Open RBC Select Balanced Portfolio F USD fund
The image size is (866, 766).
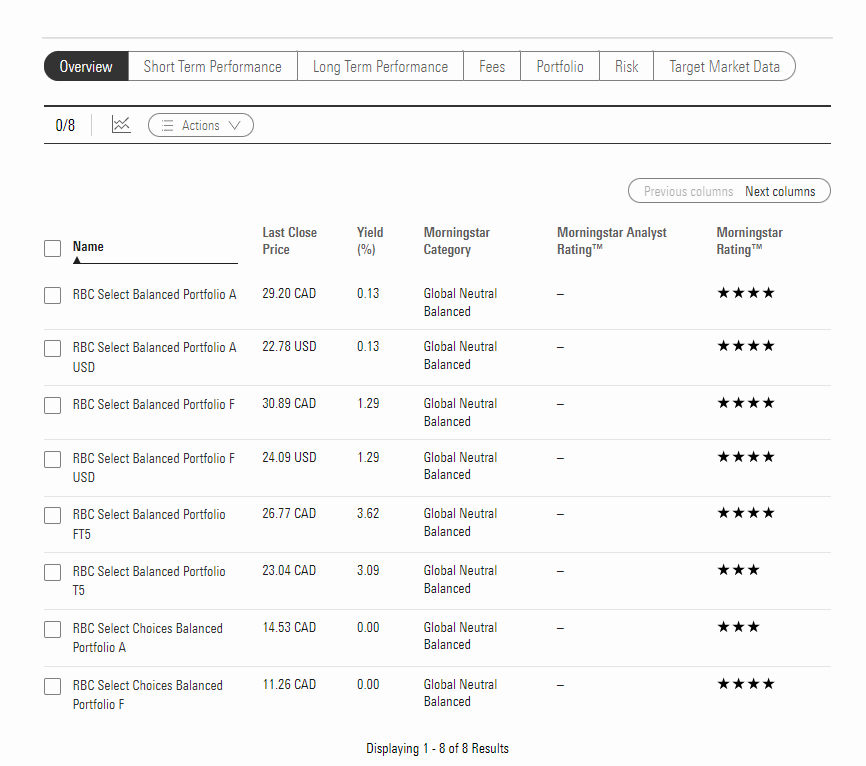154,467
